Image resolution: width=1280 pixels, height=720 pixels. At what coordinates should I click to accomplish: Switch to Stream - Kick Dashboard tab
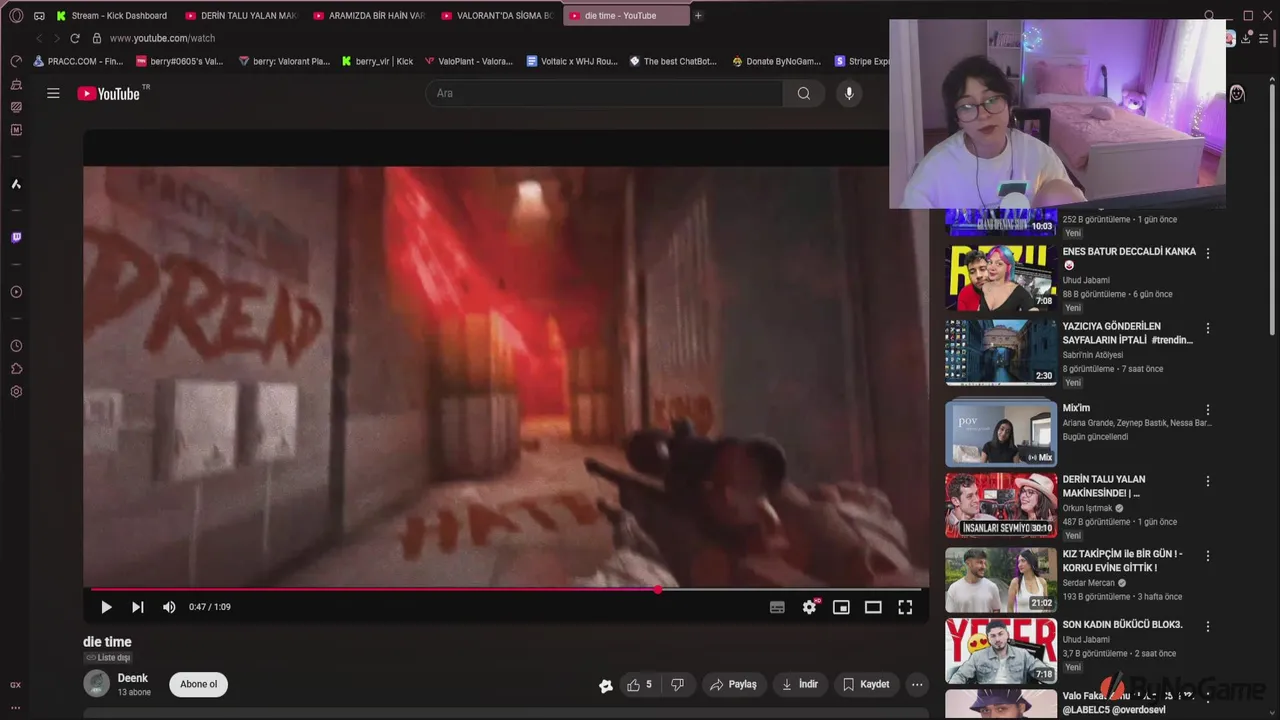tap(112, 16)
